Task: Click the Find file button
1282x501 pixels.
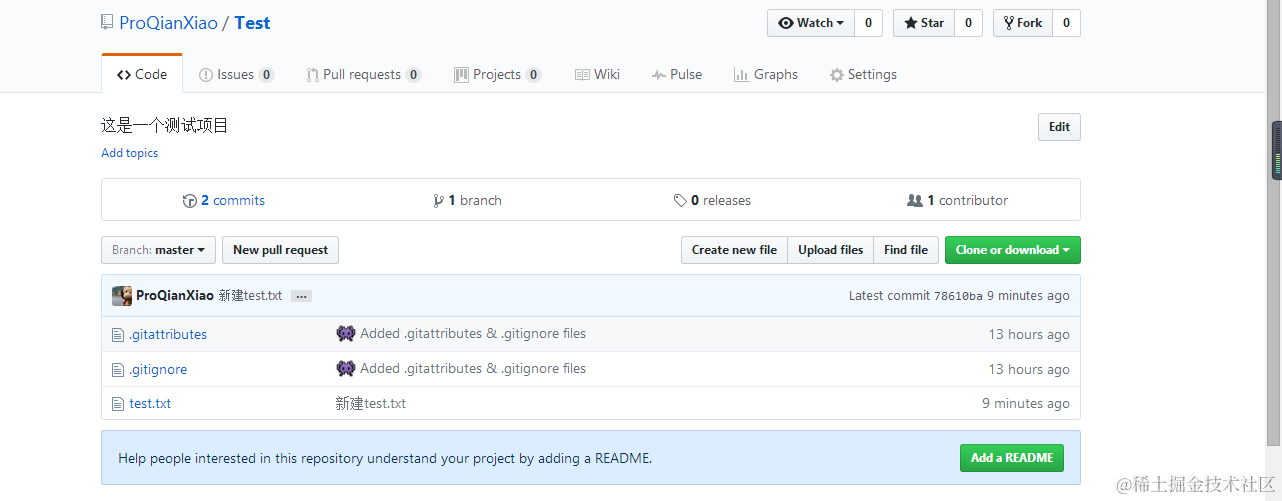Action: (x=905, y=250)
